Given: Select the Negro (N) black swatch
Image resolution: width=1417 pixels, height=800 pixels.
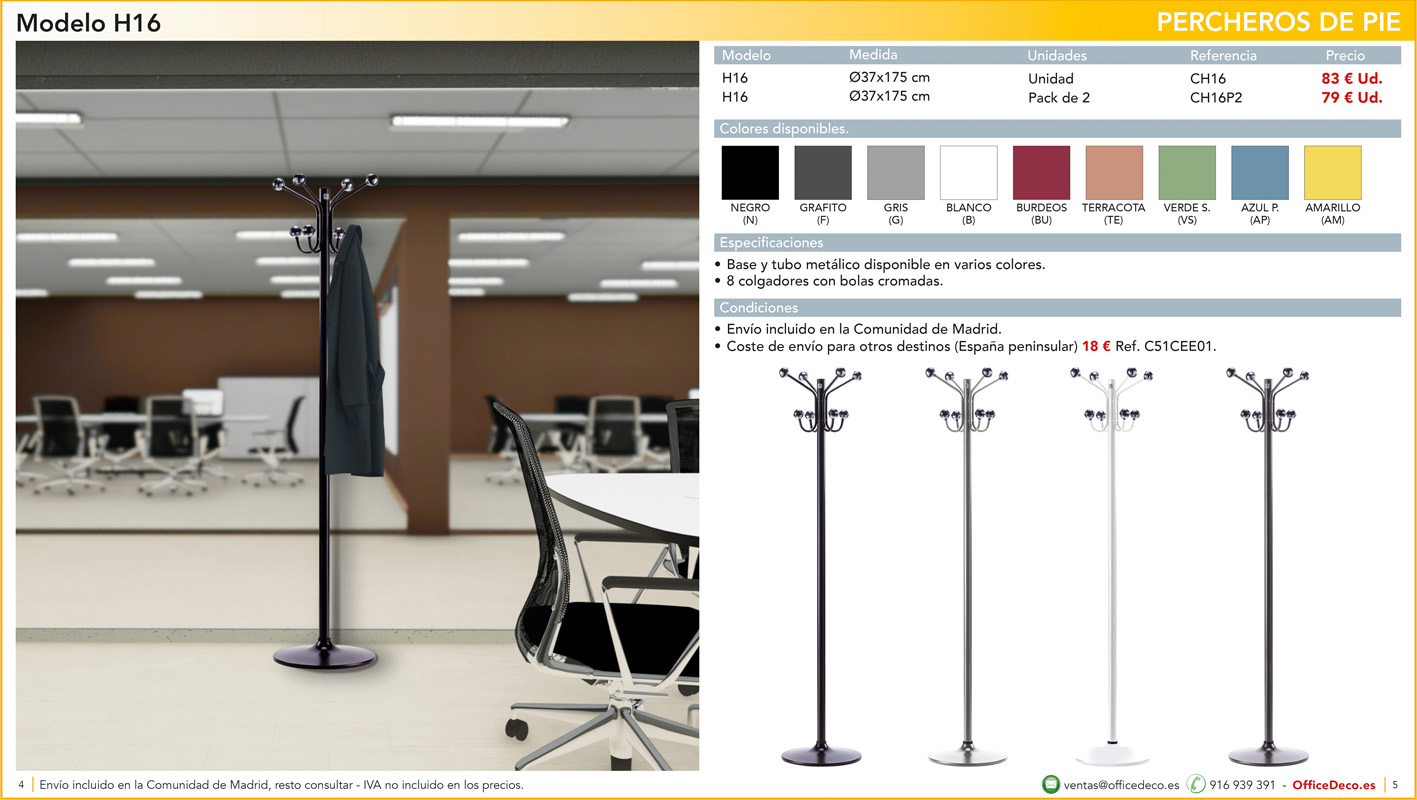Looking at the screenshot, I should coord(750,173).
